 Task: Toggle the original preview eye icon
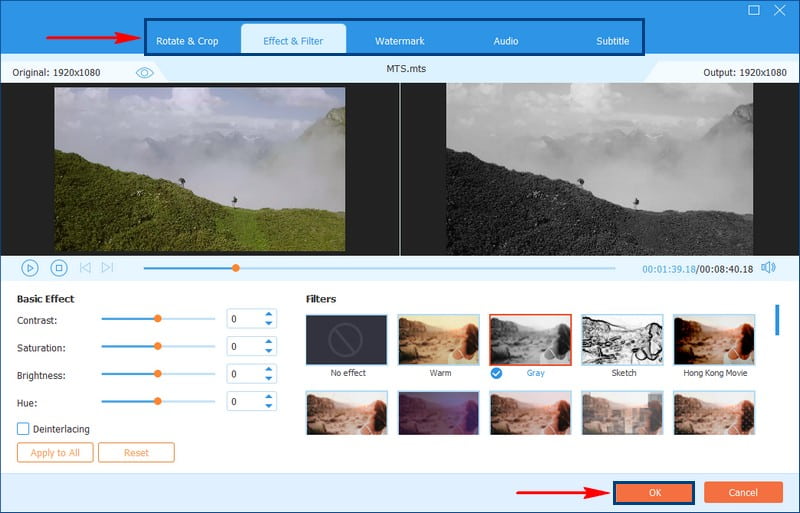[x=144, y=73]
